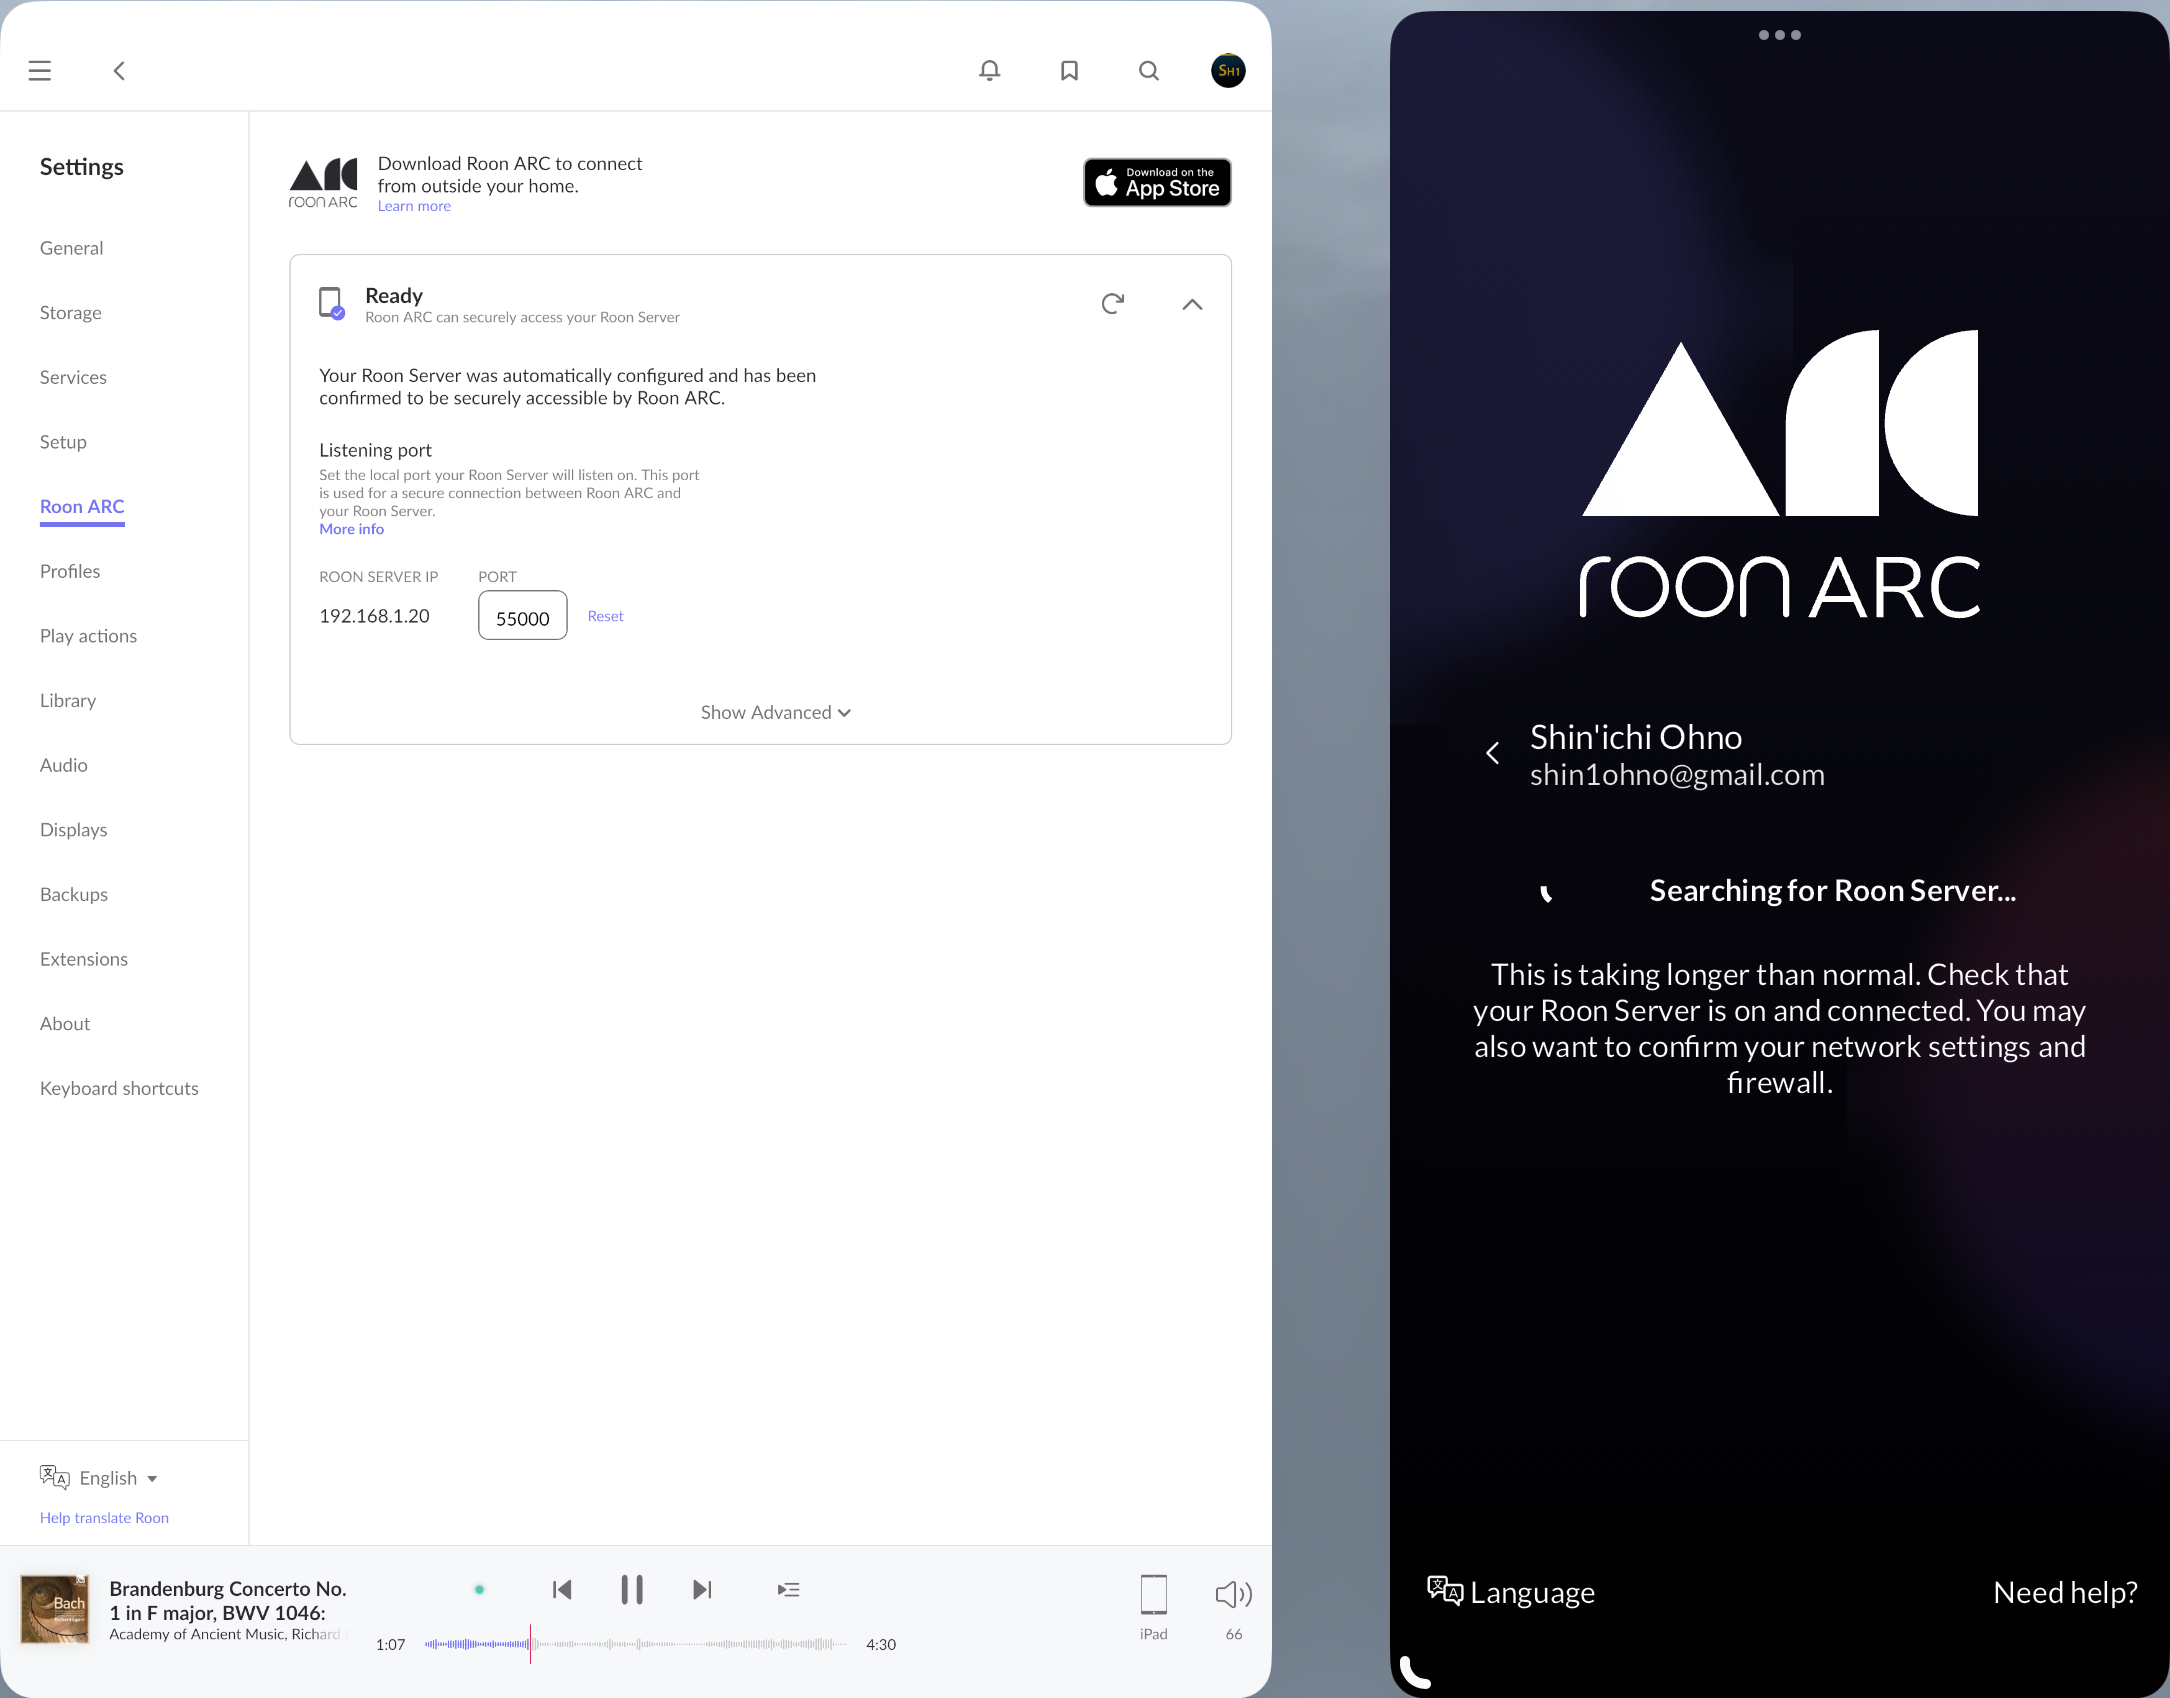
Task: Refresh the Roon ARC status check
Action: (1112, 304)
